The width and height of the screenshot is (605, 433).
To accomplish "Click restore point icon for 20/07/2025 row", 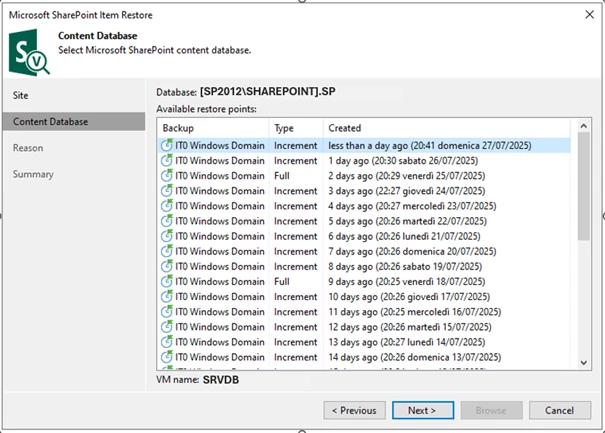I will pyautogui.click(x=167, y=251).
